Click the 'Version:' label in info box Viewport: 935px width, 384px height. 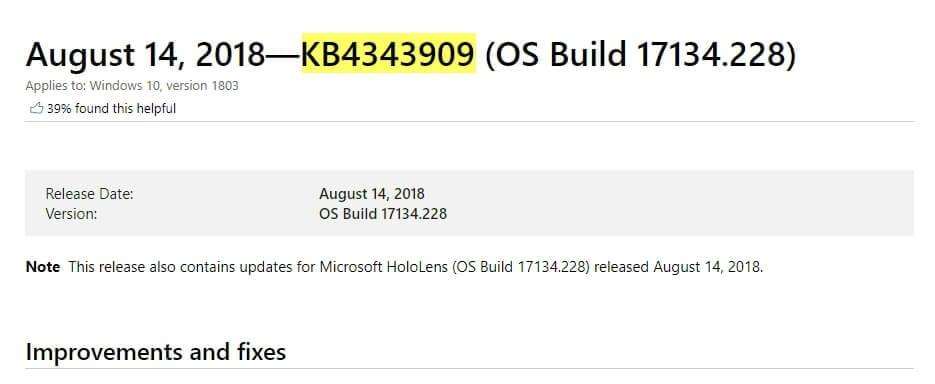pyautogui.click(x=71, y=213)
